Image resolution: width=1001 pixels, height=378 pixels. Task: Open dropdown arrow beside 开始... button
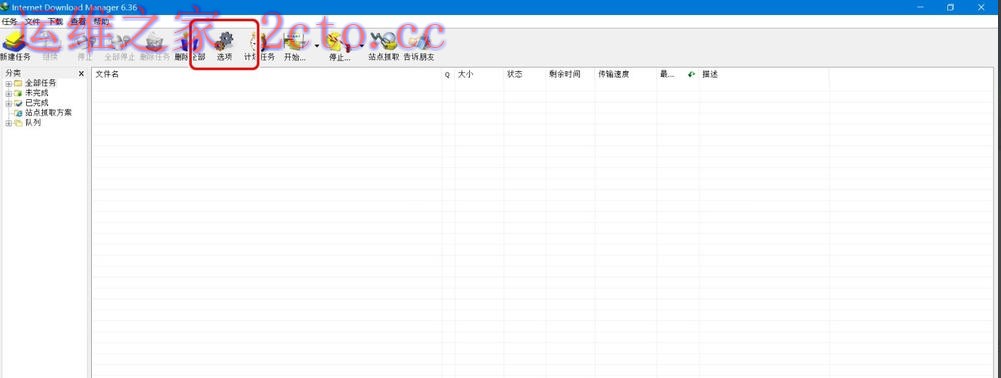tap(317, 46)
